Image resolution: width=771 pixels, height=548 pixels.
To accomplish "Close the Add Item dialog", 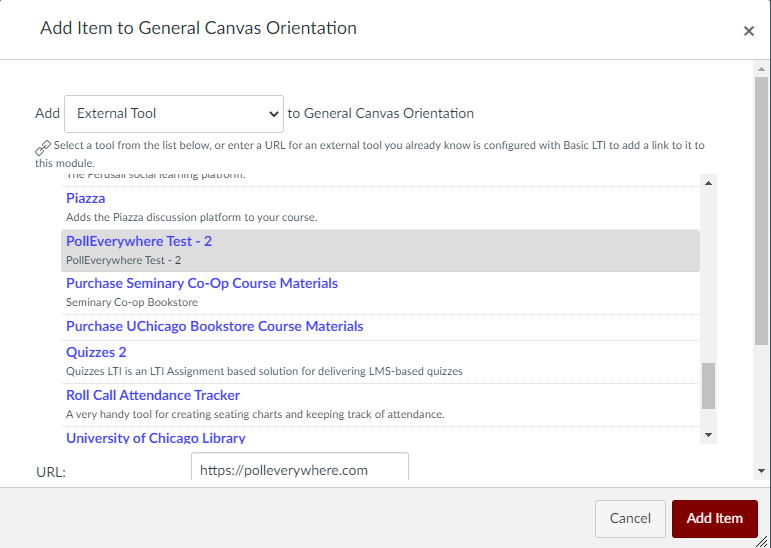I will [x=748, y=31].
